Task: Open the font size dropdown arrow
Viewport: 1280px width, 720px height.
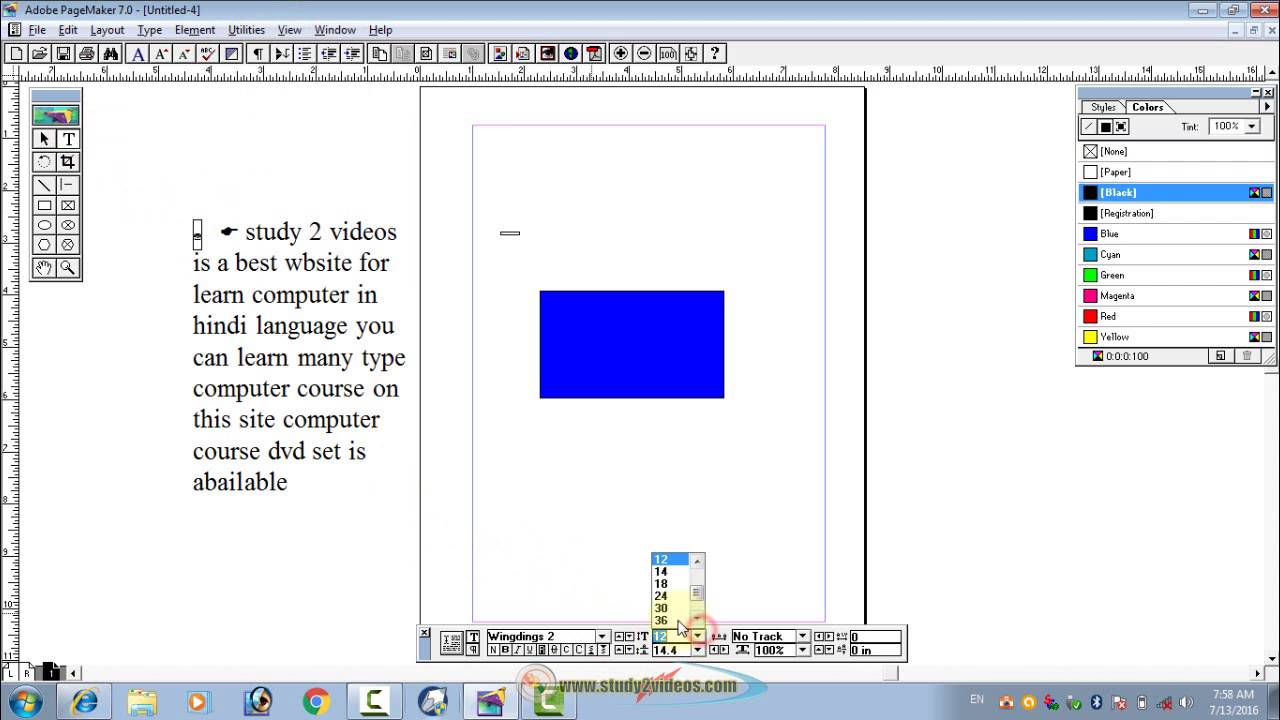Action: tap(698, 636)
